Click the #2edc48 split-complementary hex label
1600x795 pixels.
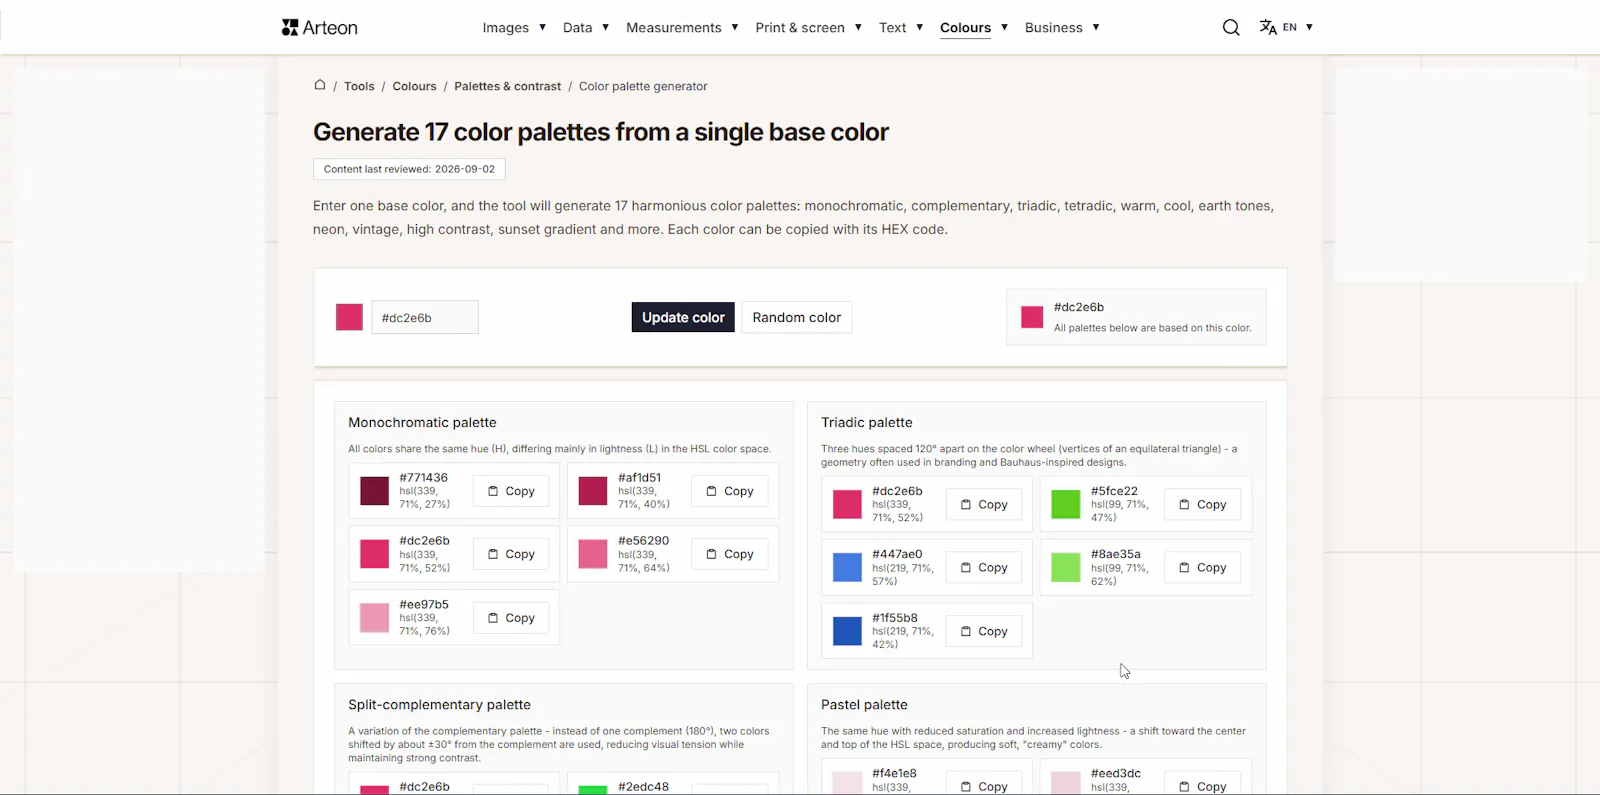643,787
